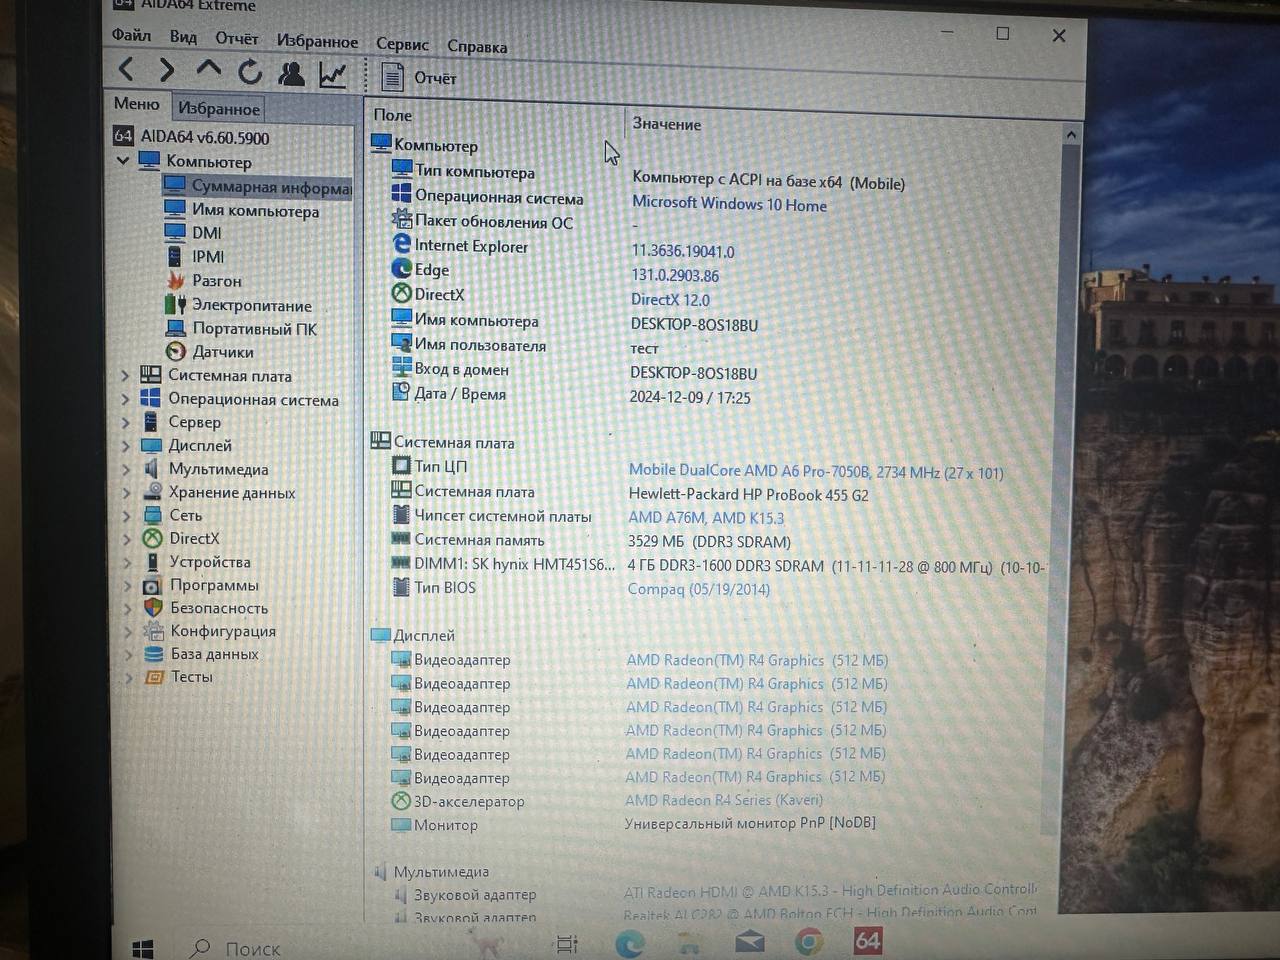Image resolution: width=1280 pixels, height=960 pixels.
Task: Click the Поле column header
Action: click(392, 116)
